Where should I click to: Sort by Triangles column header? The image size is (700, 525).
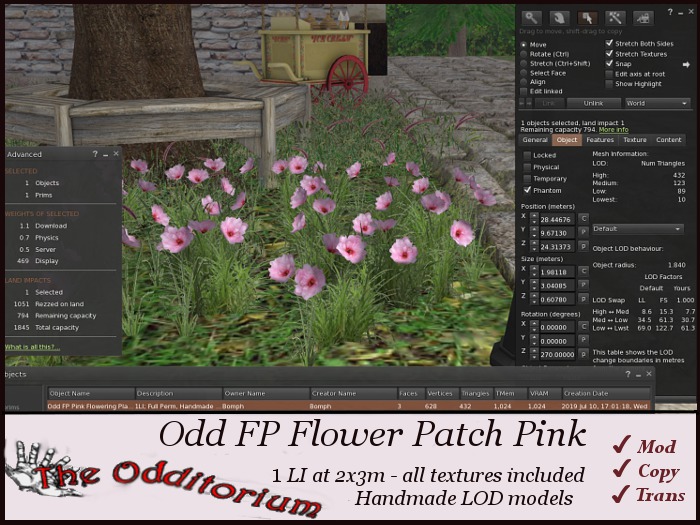coord(476,393)
